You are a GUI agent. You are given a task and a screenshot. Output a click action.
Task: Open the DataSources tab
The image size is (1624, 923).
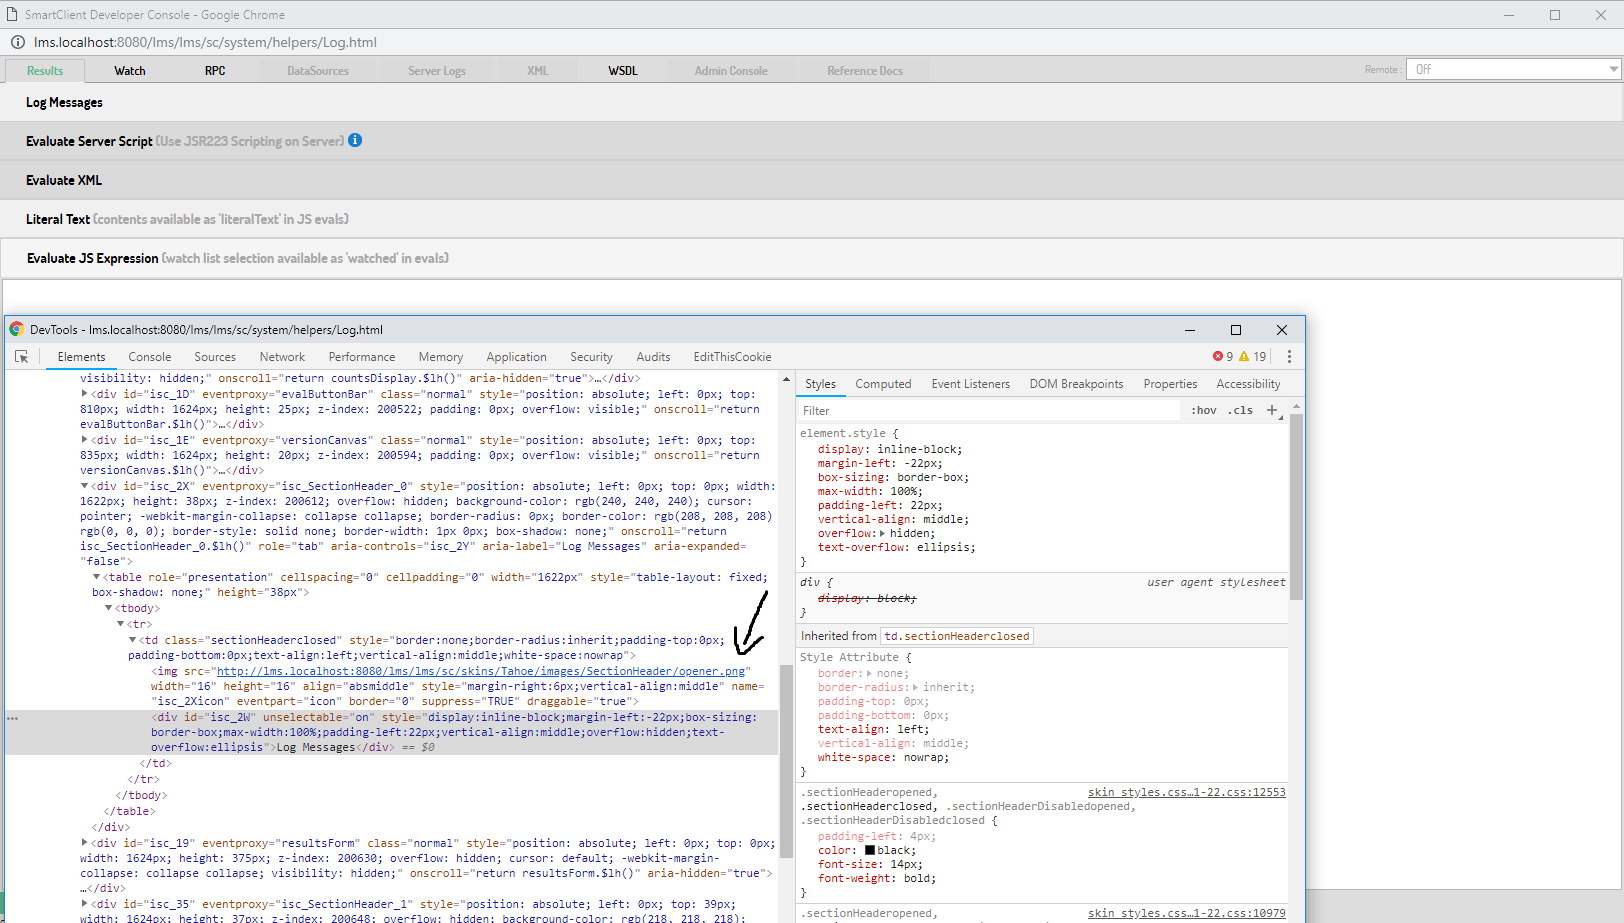click(x=318, y=71)
